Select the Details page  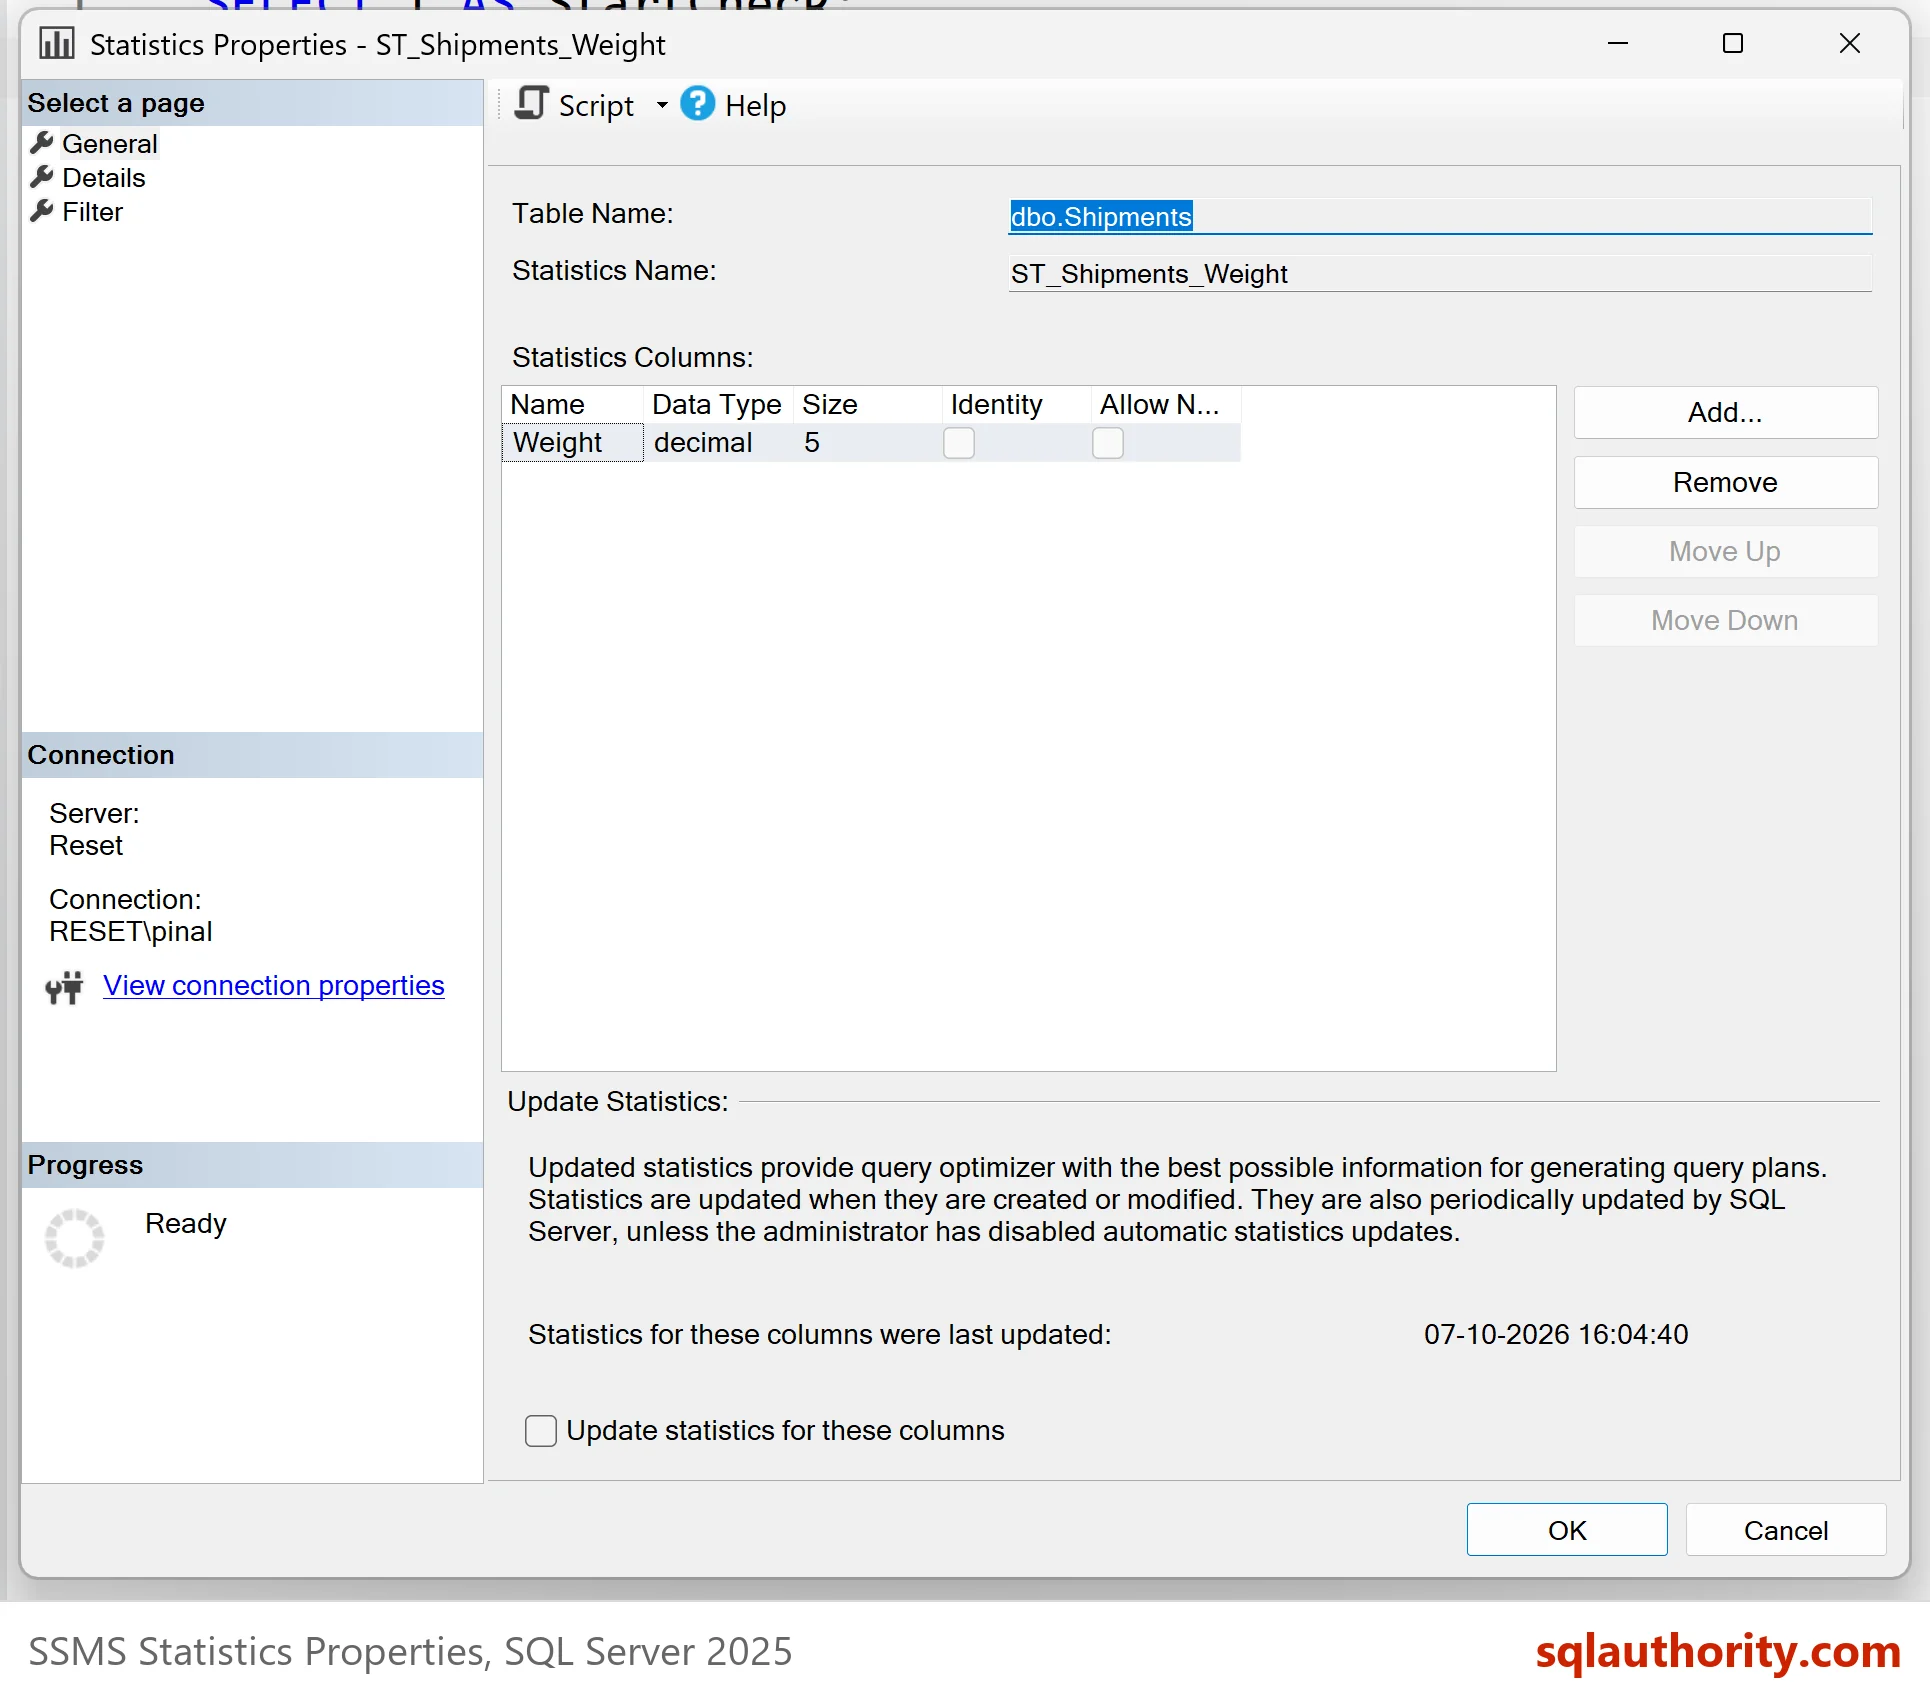[104, 178]
